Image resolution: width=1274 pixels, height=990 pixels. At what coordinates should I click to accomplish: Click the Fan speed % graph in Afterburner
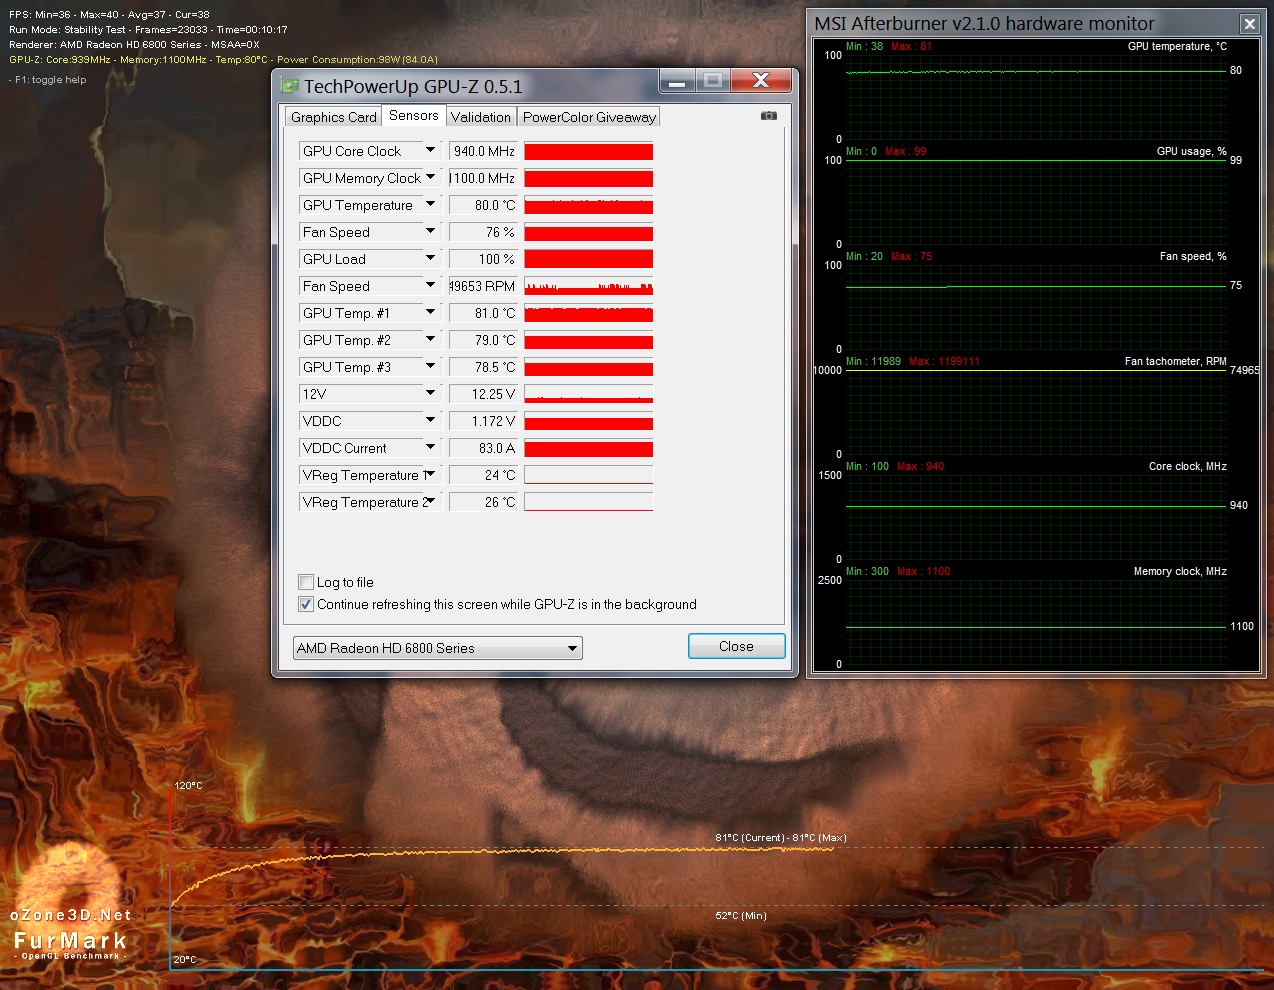1036,307
